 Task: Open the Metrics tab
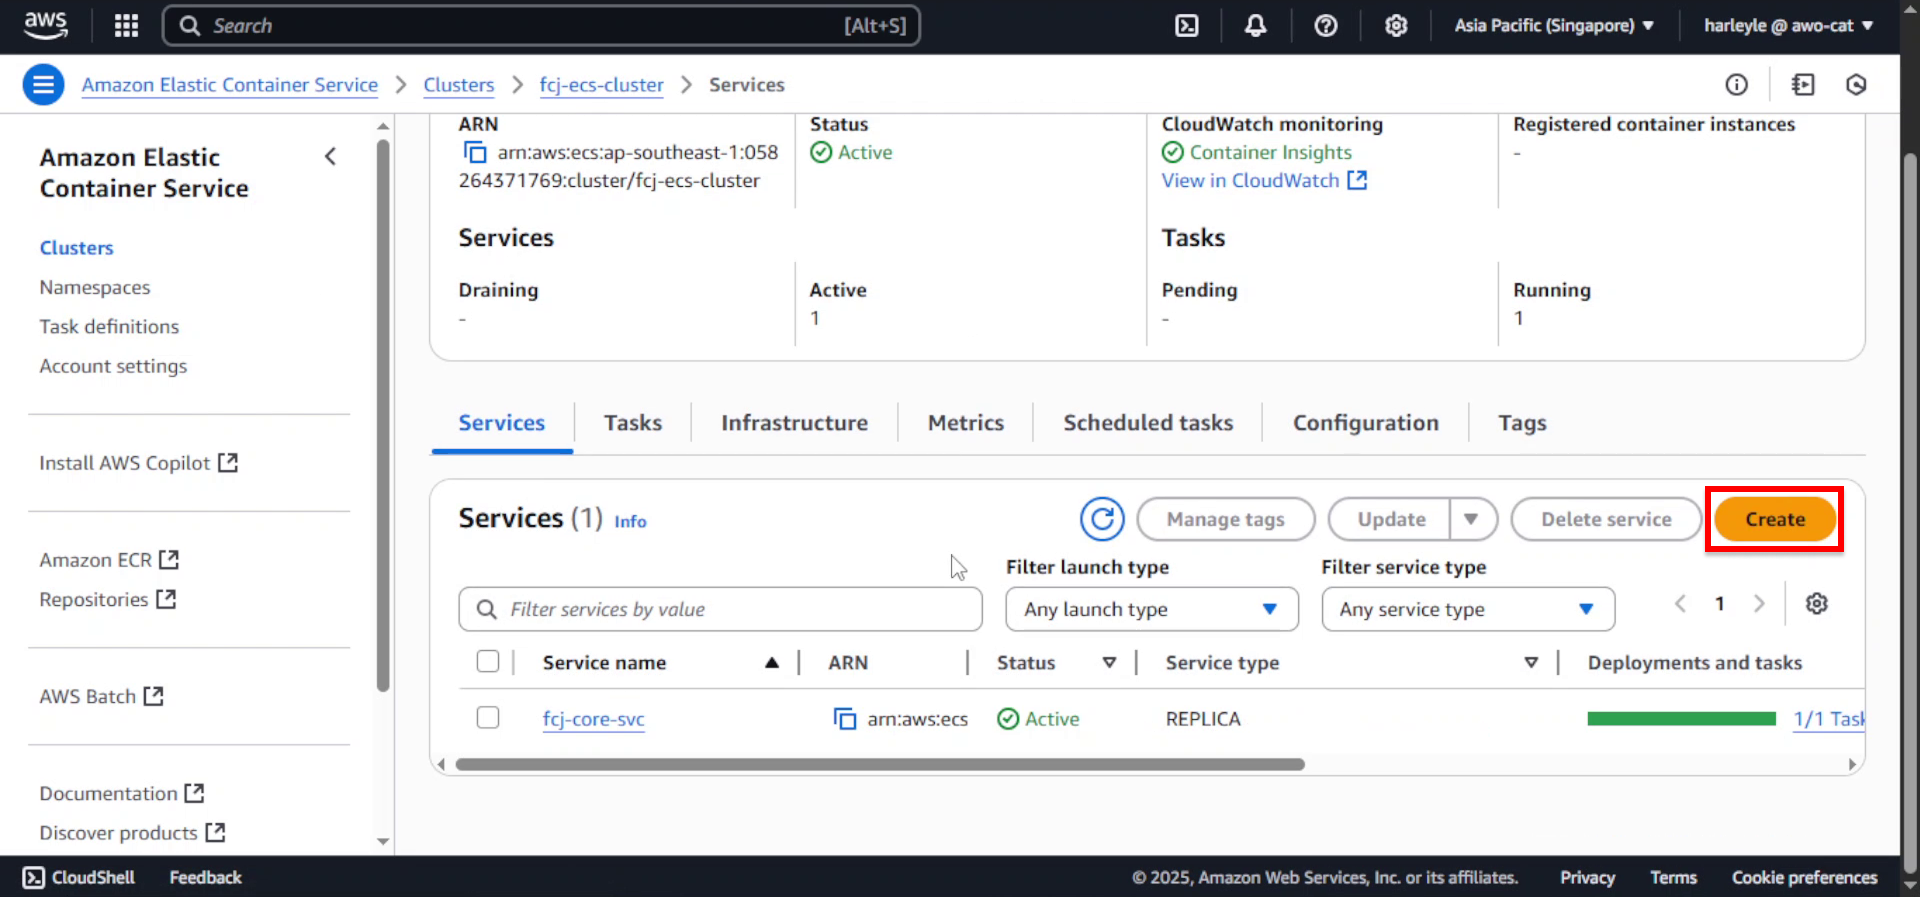point(966,423)
